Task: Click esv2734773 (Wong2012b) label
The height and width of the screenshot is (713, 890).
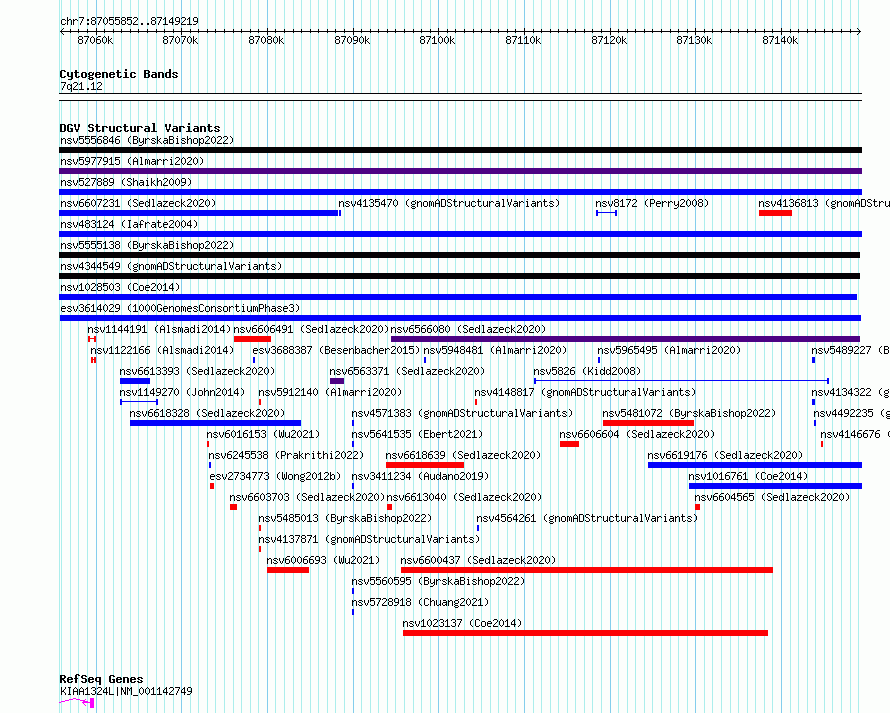Action: click(x=275, y=476)
